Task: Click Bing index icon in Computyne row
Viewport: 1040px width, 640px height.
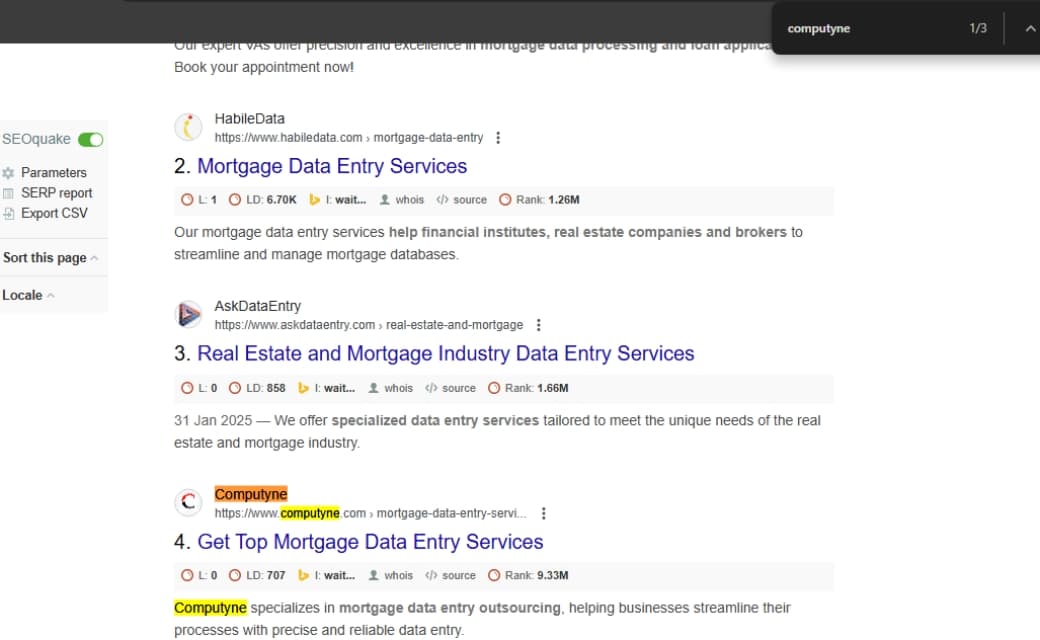Action: coord(303,576)
